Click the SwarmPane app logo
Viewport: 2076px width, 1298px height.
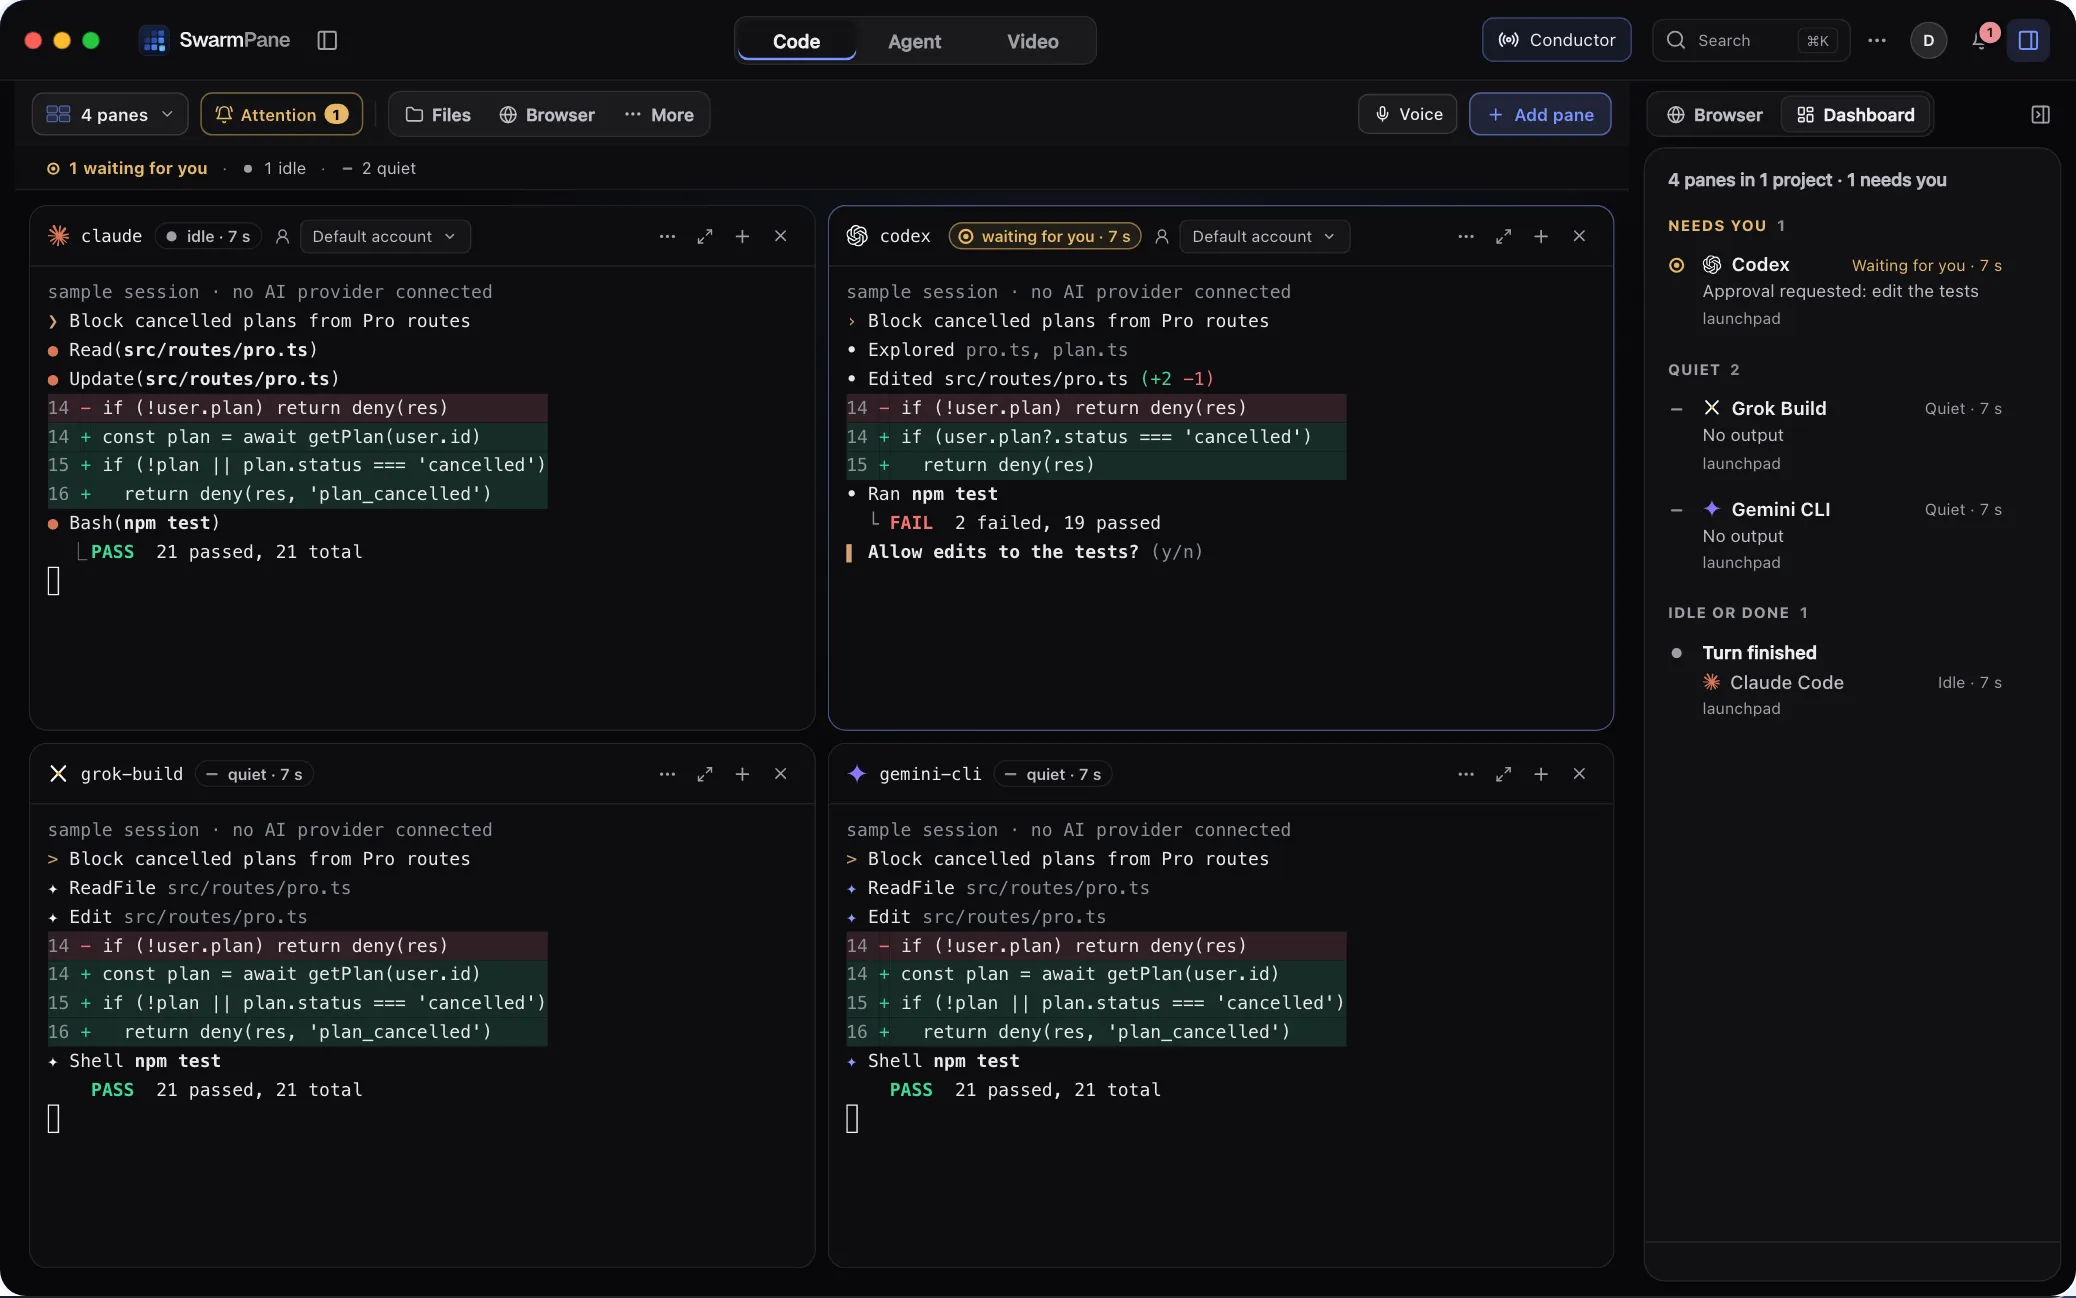tap(154, 40)
